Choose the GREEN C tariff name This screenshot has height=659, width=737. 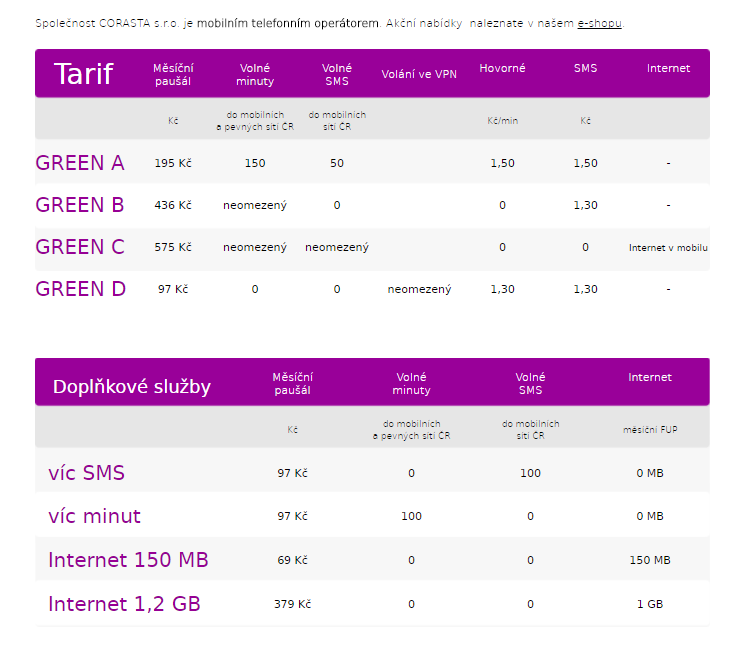coord(80,247)
